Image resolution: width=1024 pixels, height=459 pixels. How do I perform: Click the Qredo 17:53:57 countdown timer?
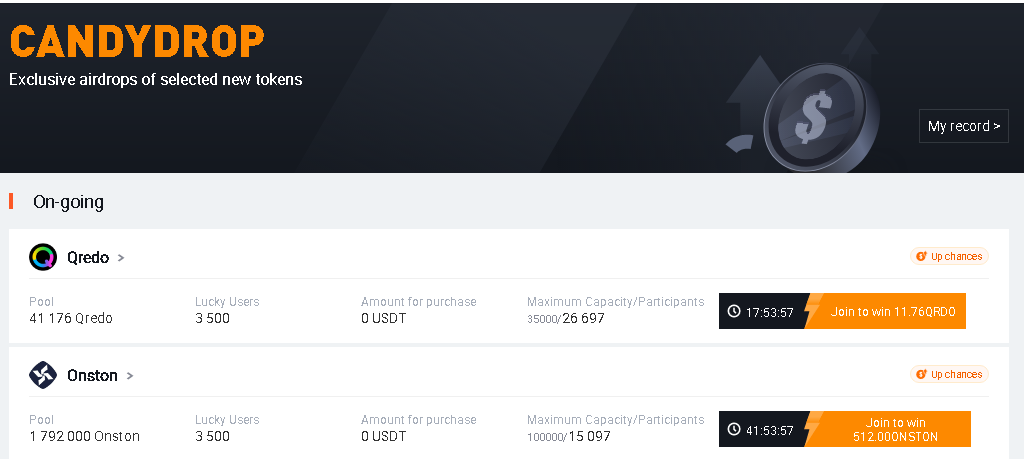pos(769,312)
